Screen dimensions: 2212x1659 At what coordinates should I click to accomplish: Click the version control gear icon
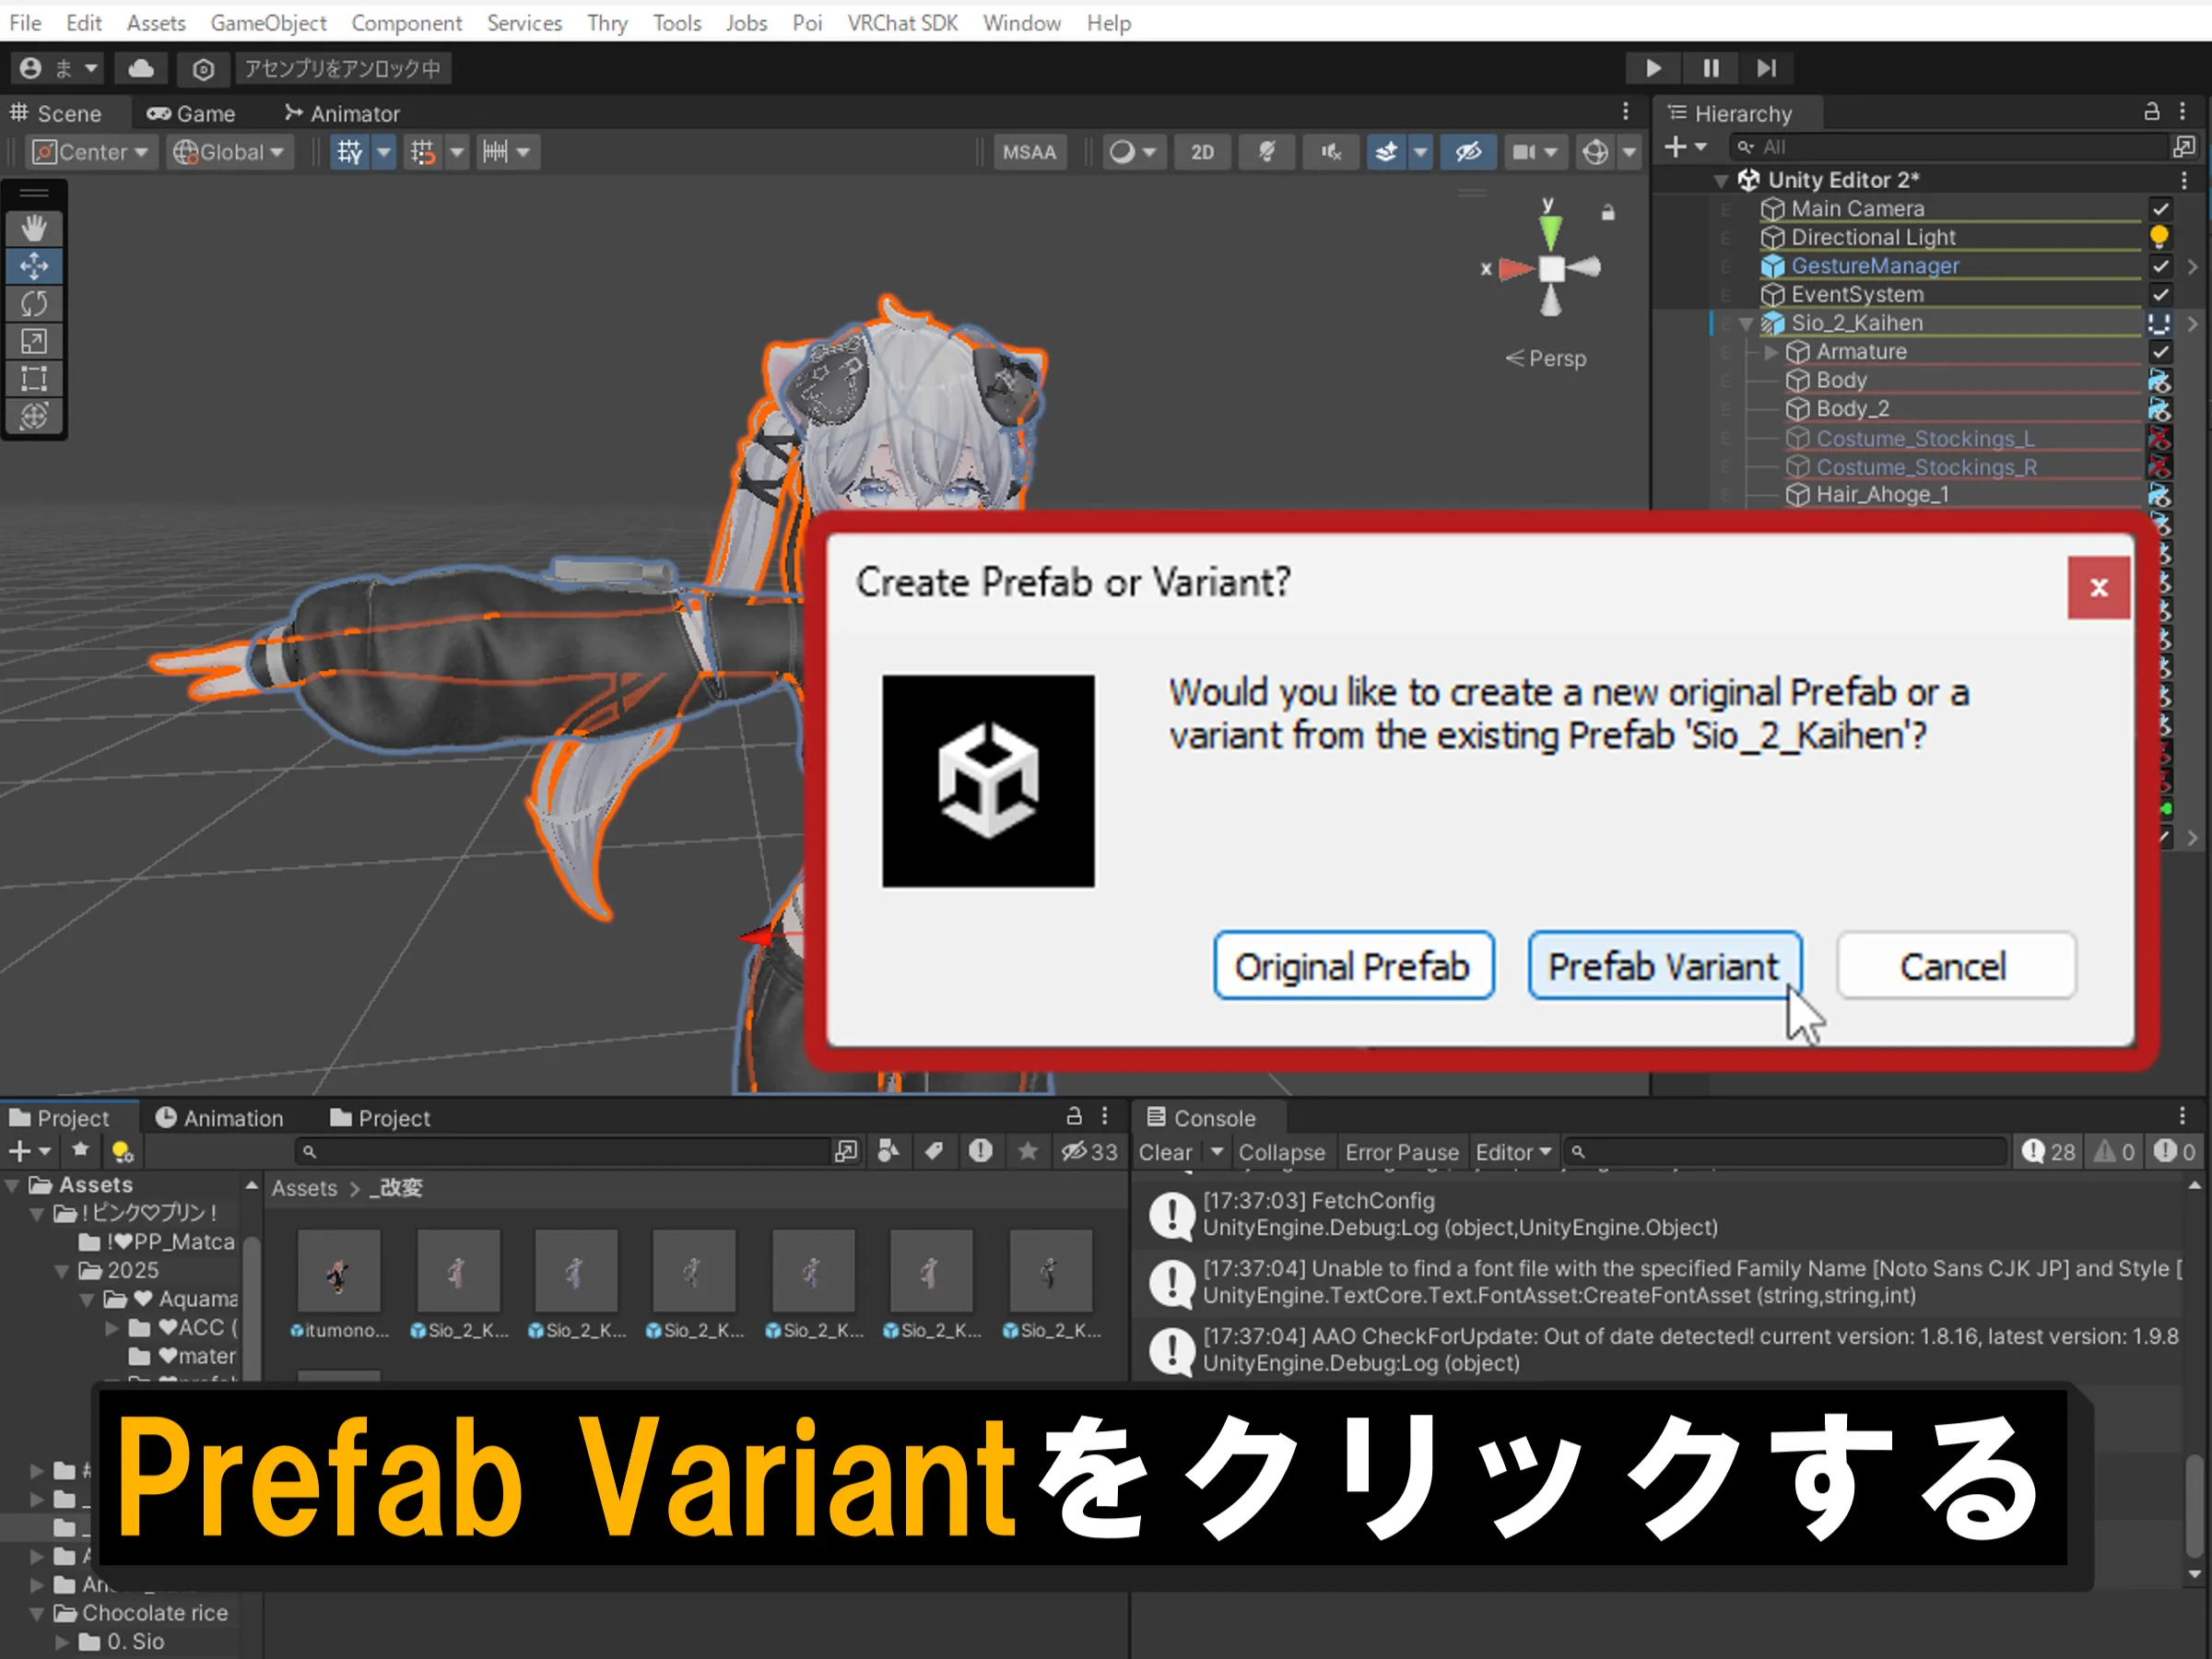point(203,69)
